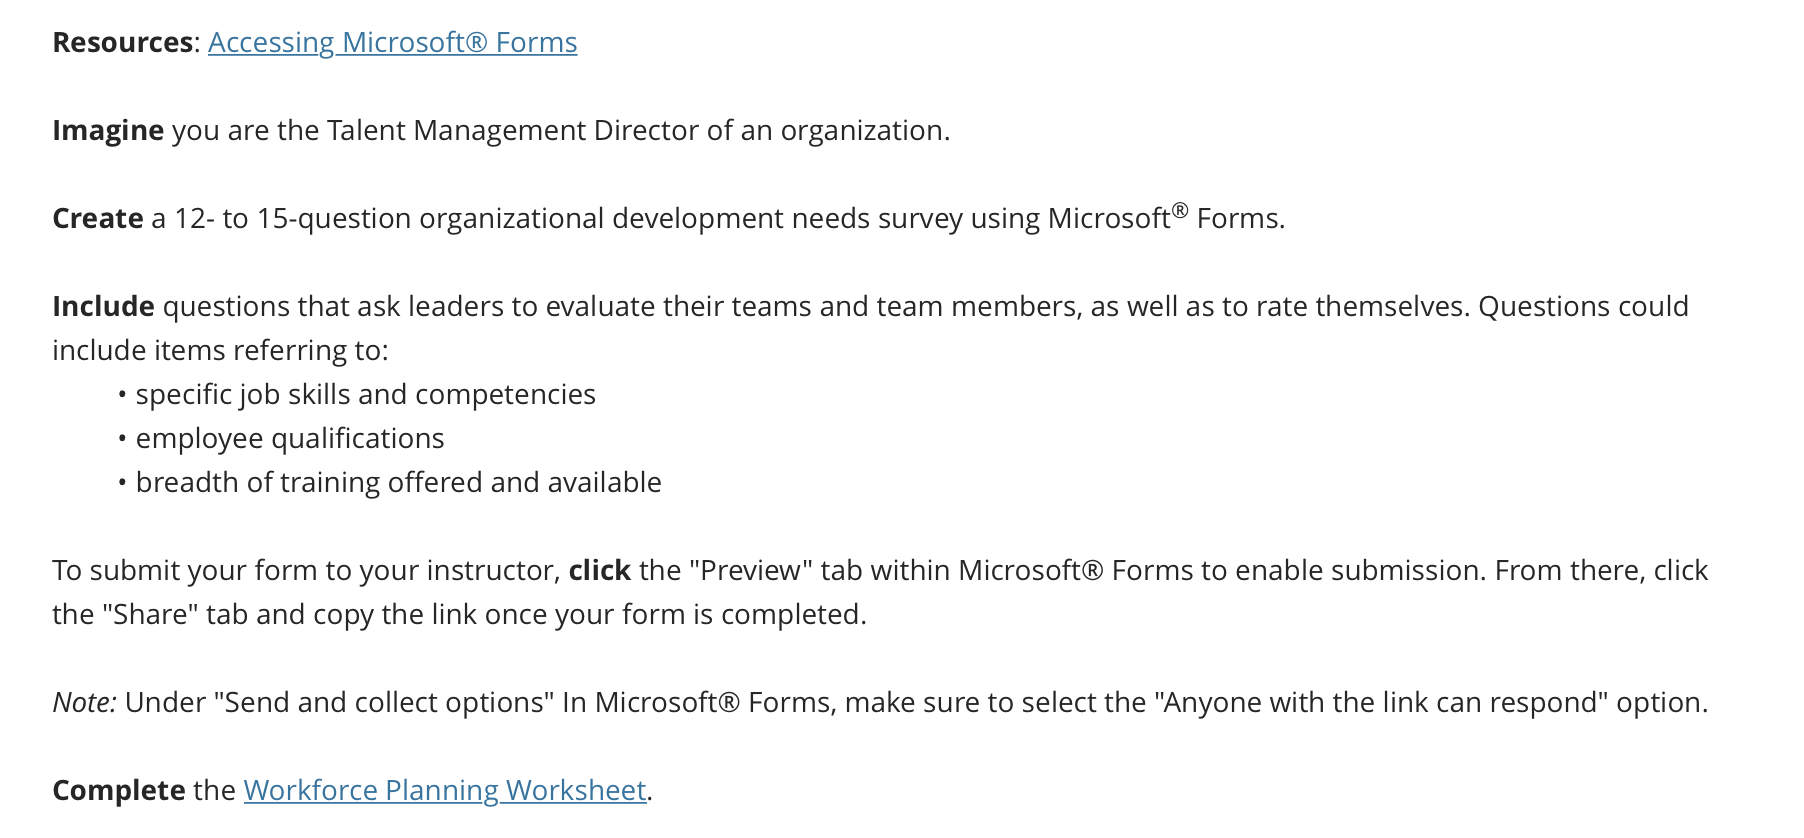The height and width of the screenshot is (838, 1804).
Task: Click the bold word Create
Action: point(98,219)
